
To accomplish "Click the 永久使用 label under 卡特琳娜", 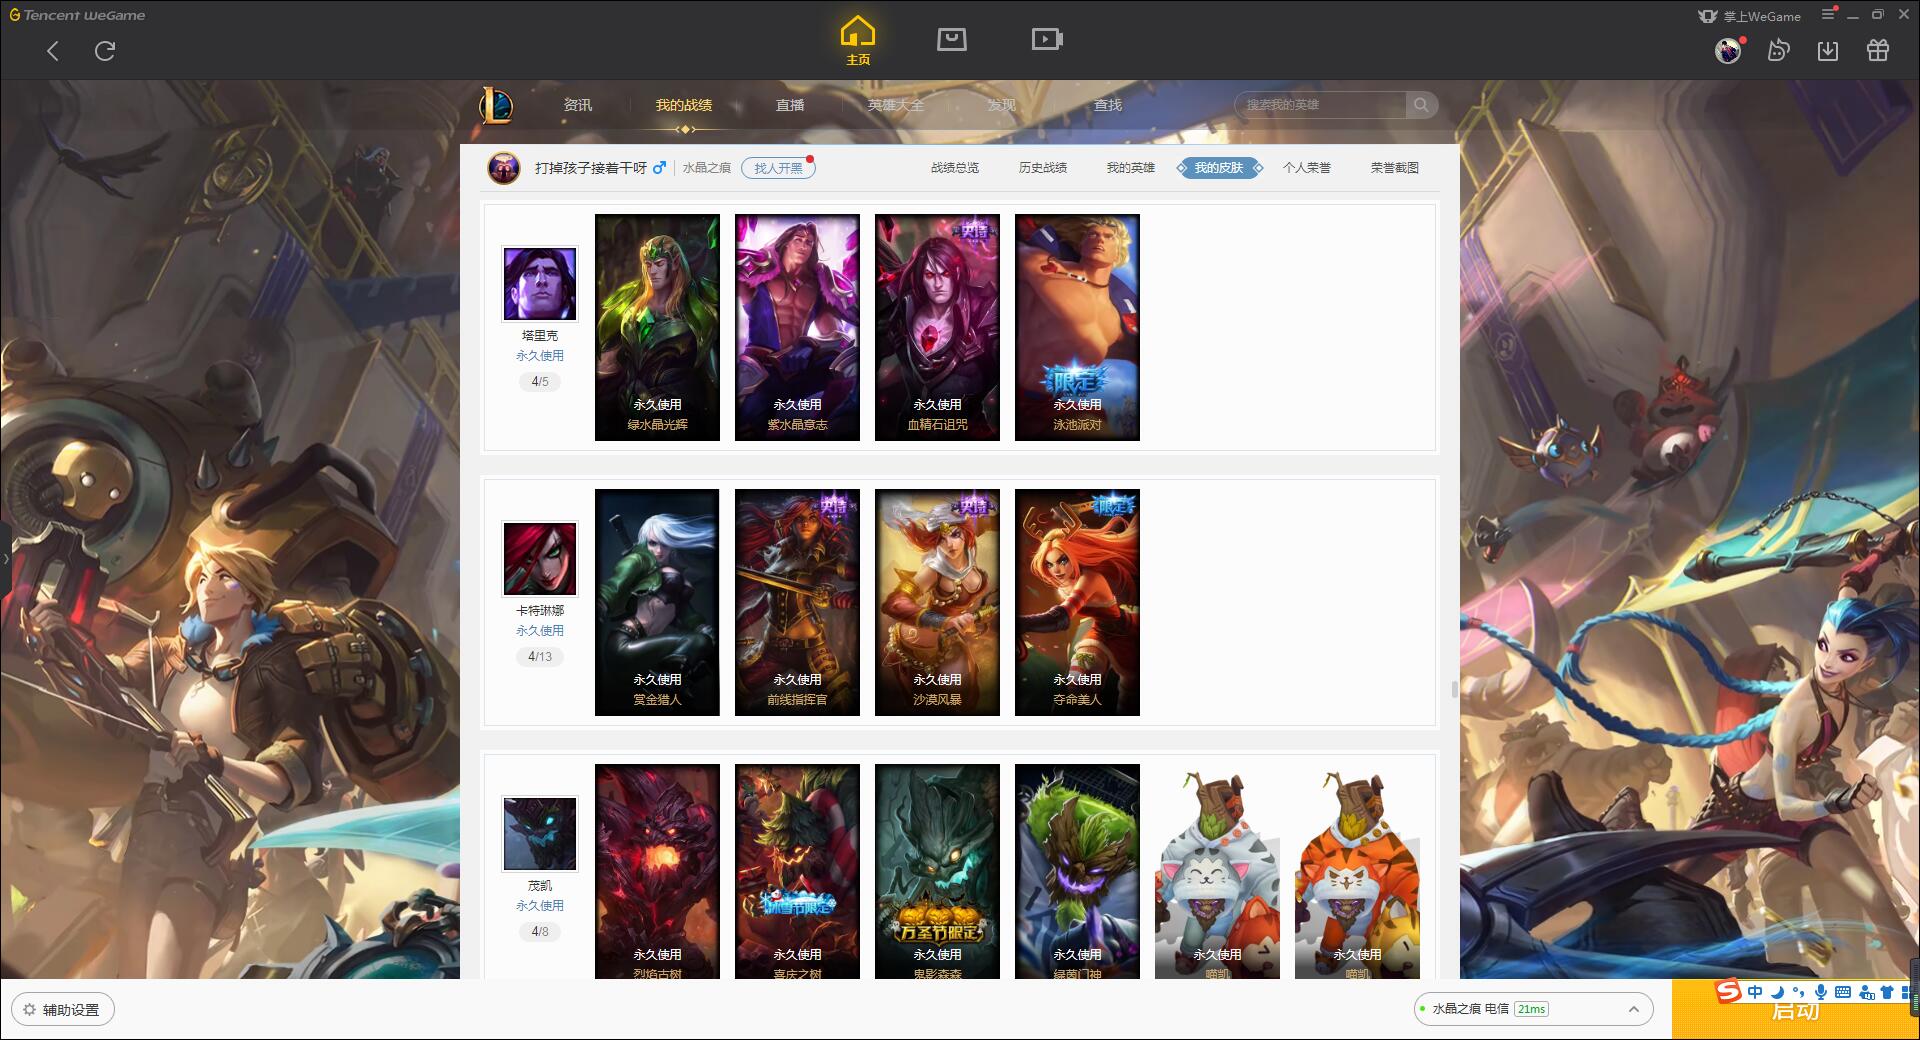I will [x=540, y=631].
